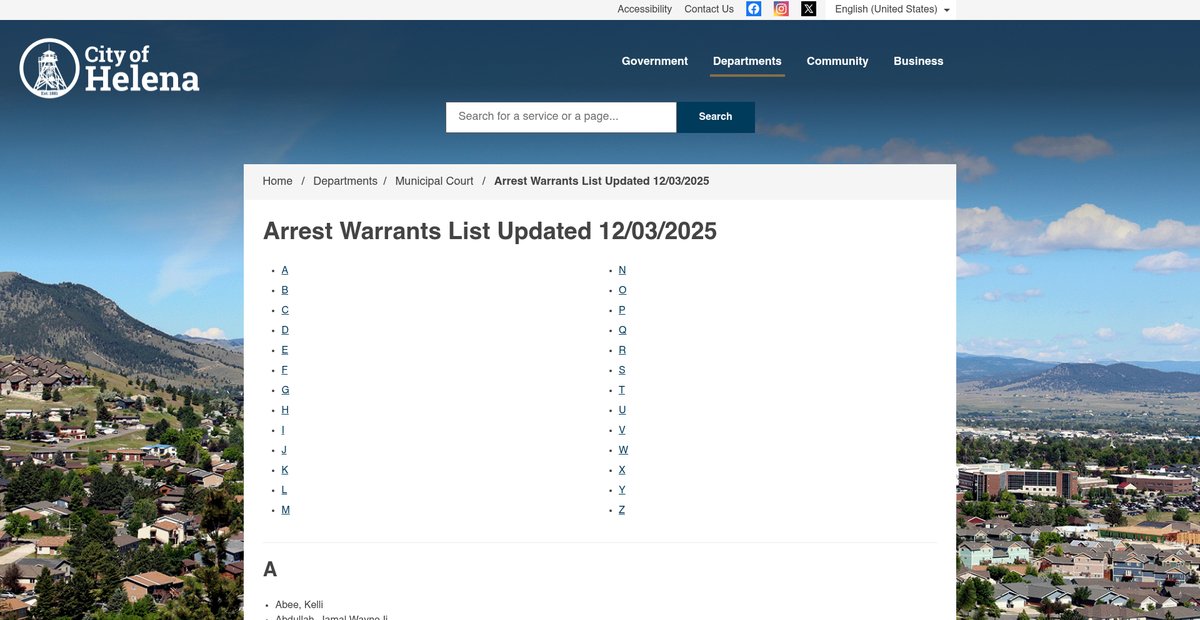Jump to letter L in the index
1200x620 pixels.
click(x=284, y=490)
